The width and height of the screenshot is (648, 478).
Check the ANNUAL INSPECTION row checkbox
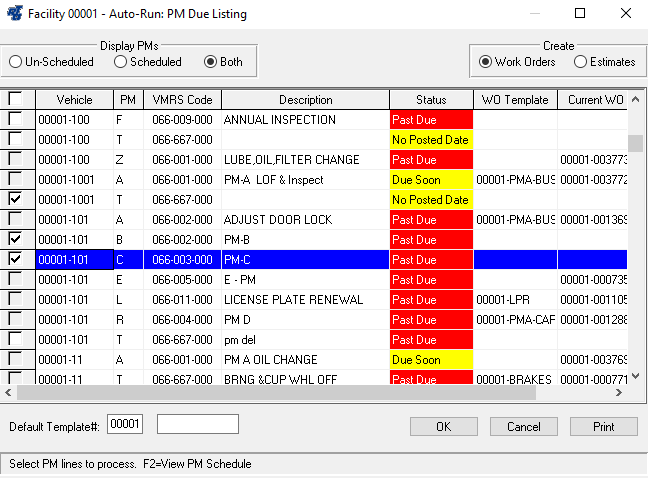[x=15, y=120]
